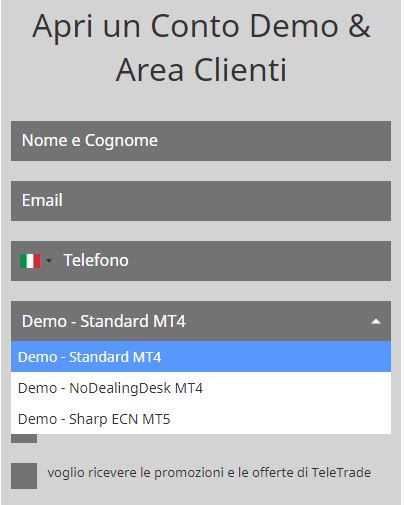
Task: Click the word 'TeleTrade' in the consent text
Action: (x=341, y=473)
